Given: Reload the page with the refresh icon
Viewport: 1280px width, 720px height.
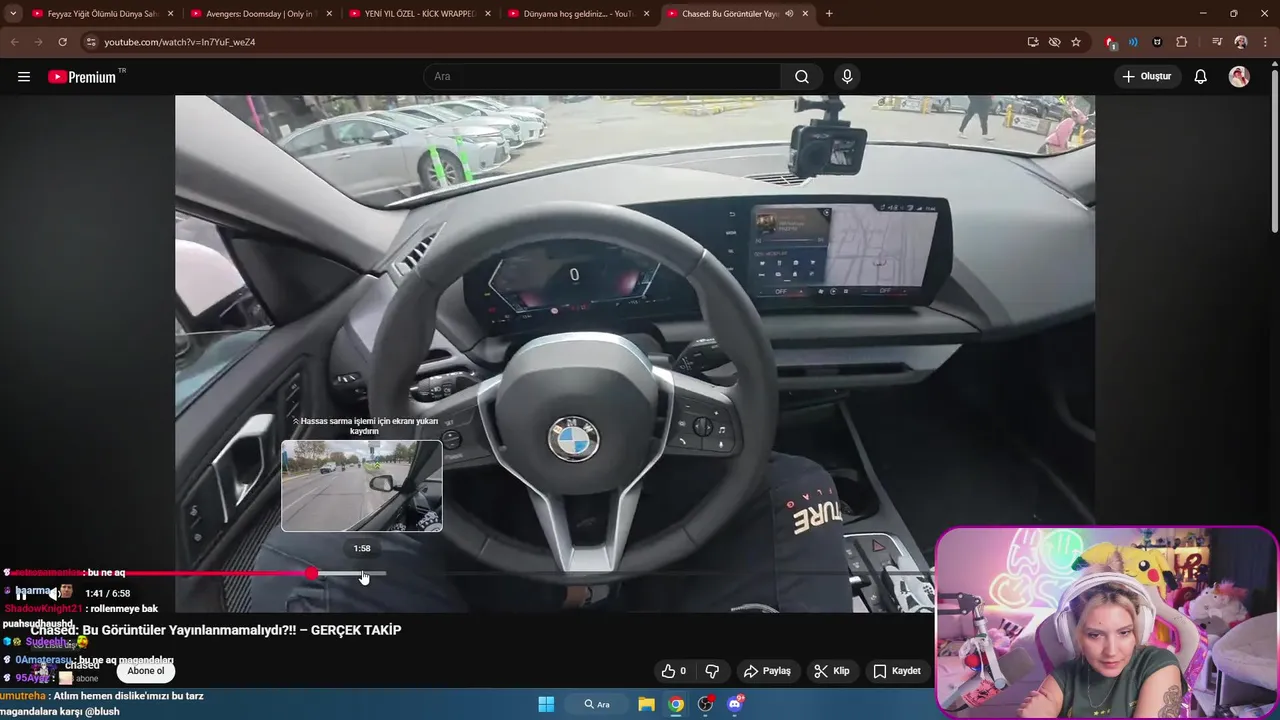Looking at the screenshot, I should pyautogui.click(x=62, y=42).
